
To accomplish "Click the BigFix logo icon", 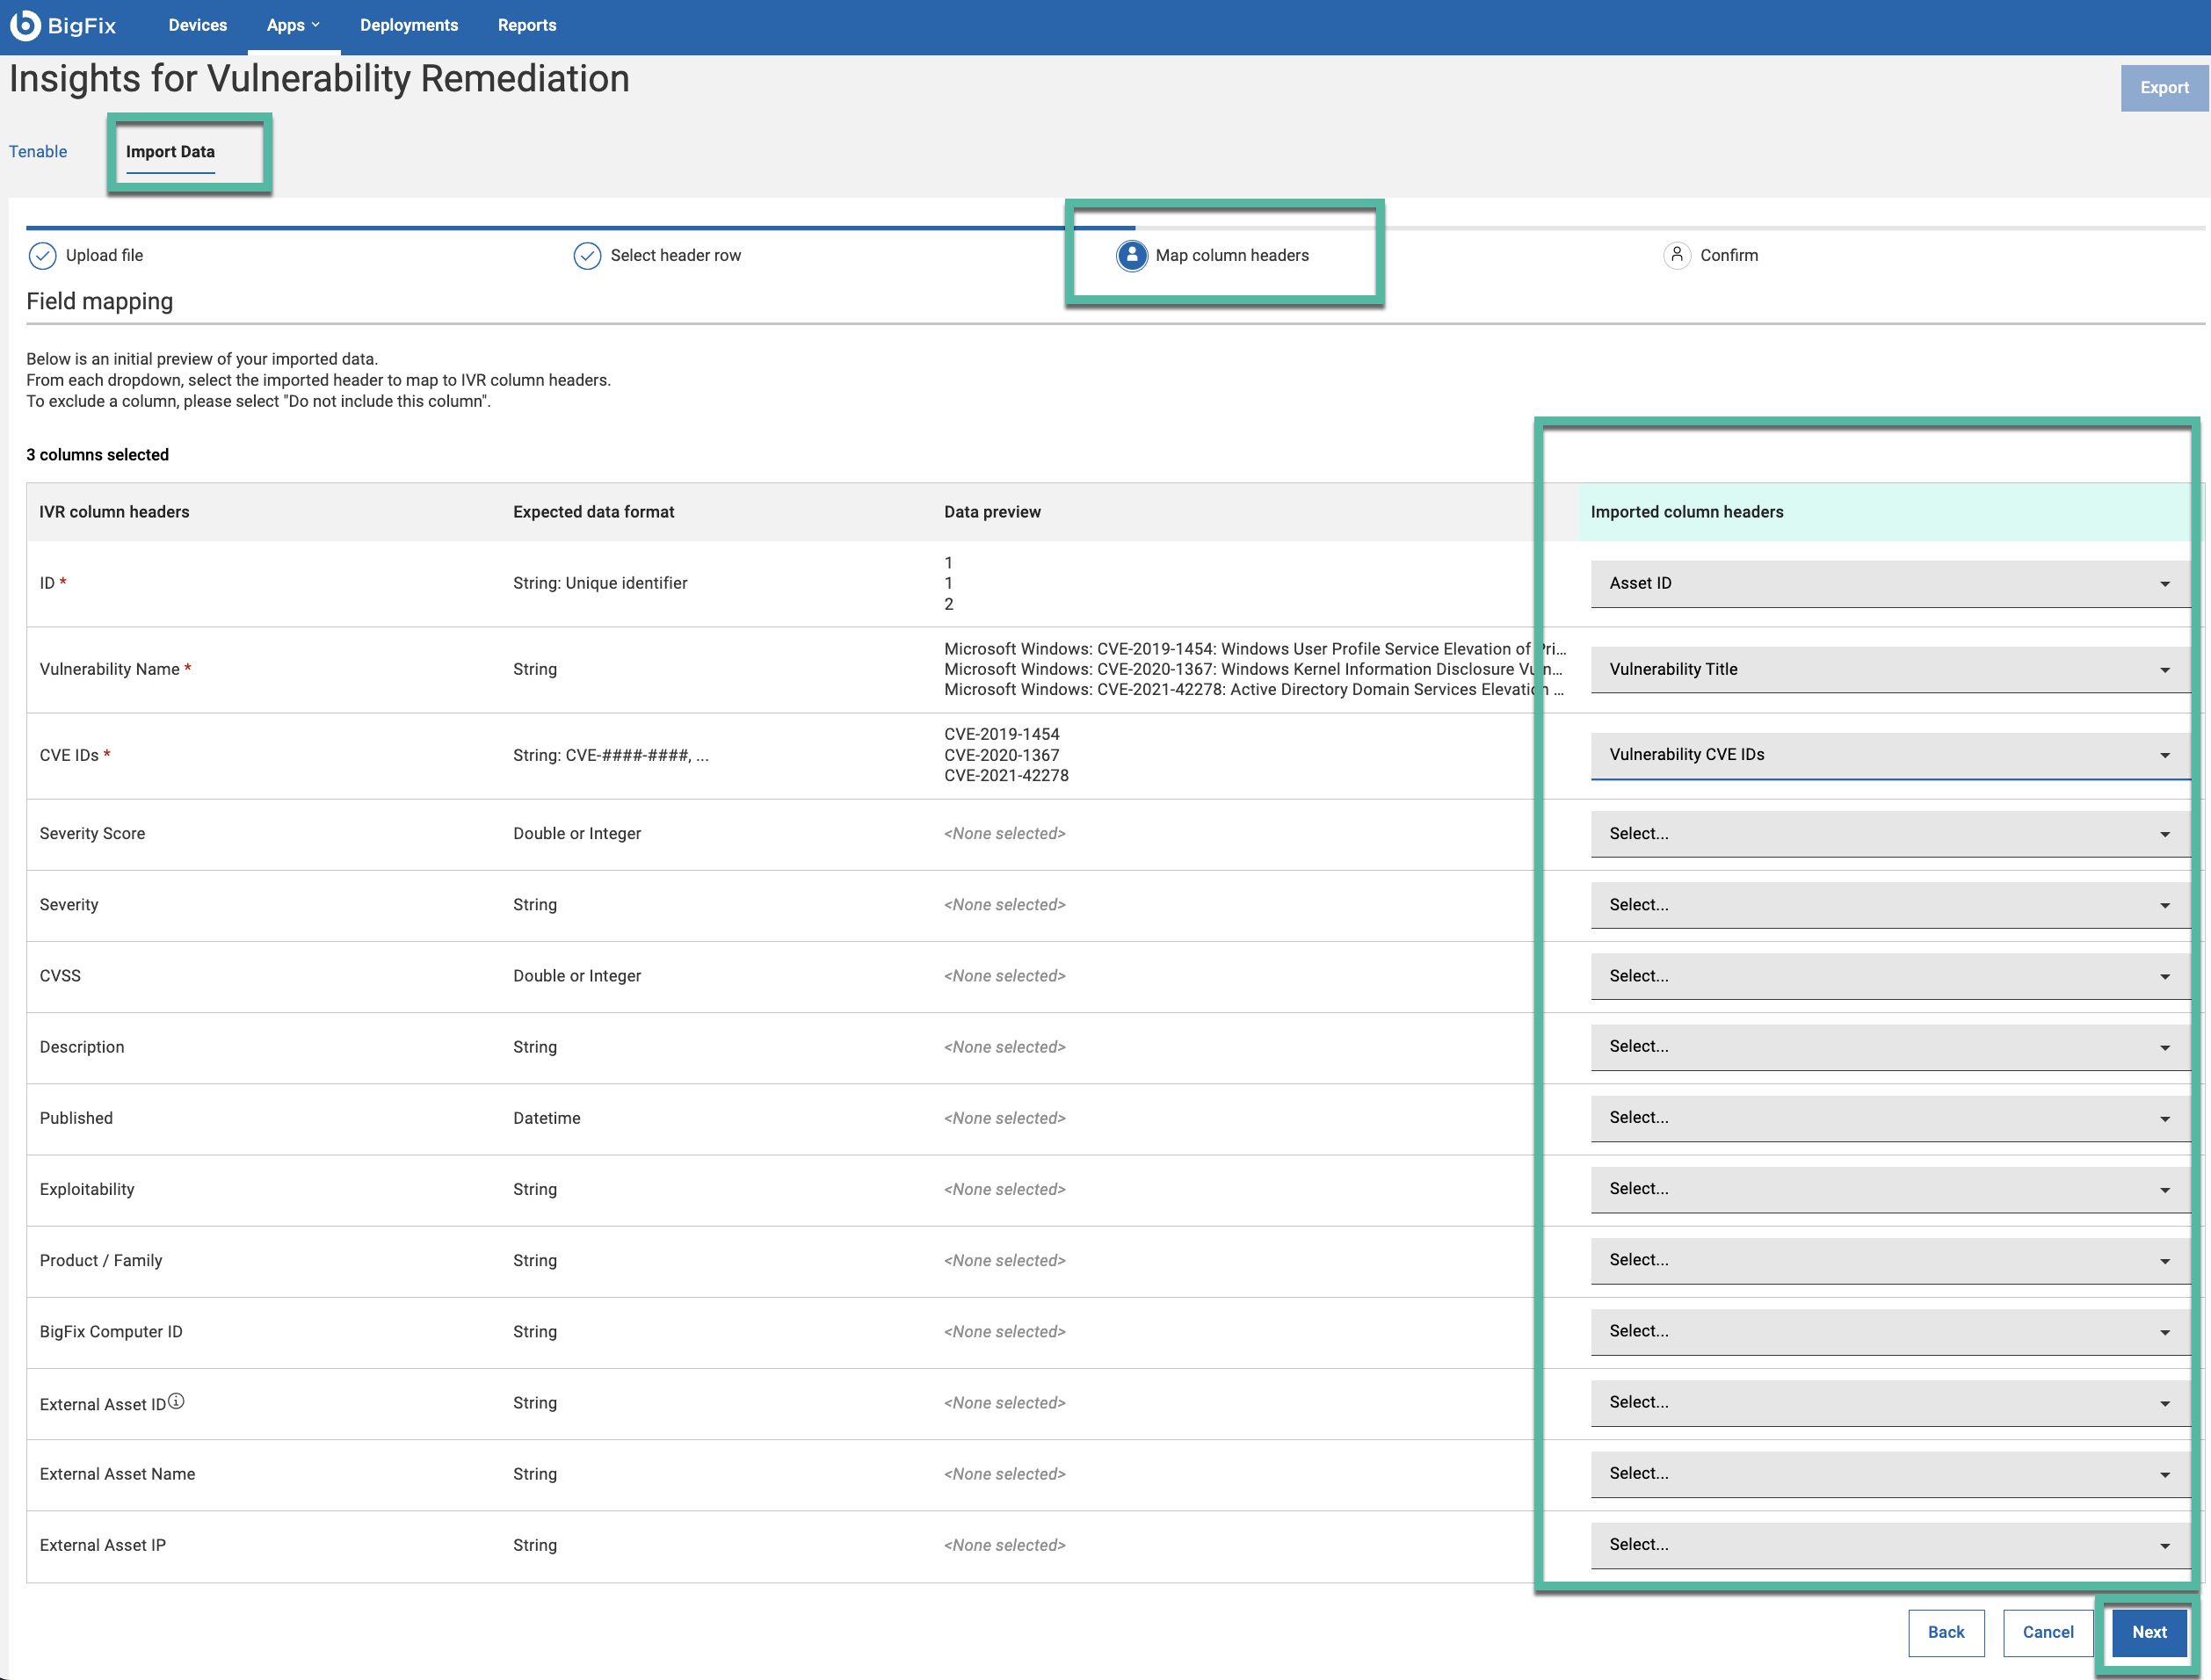I will click(25, 25).
